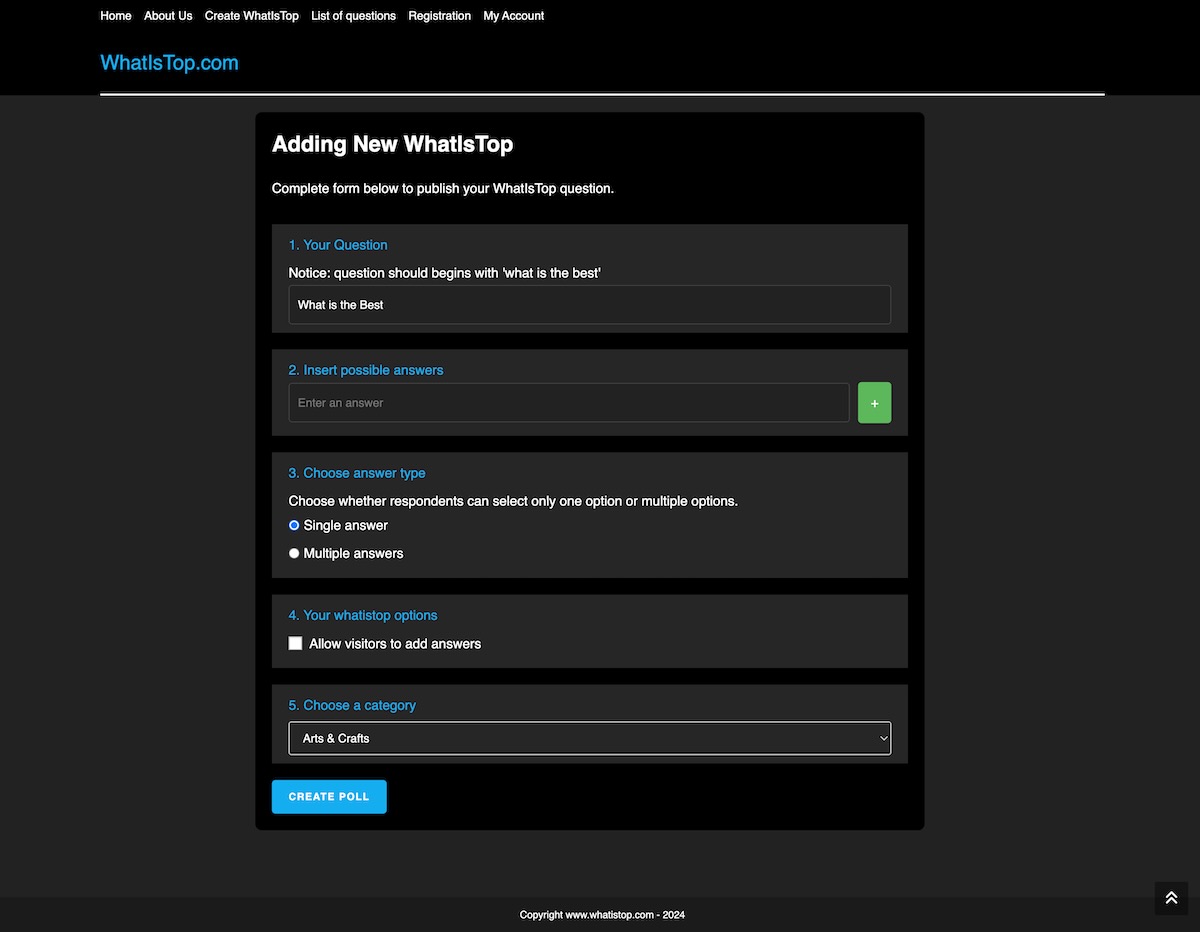Click the Enter an answer input field

568,403
